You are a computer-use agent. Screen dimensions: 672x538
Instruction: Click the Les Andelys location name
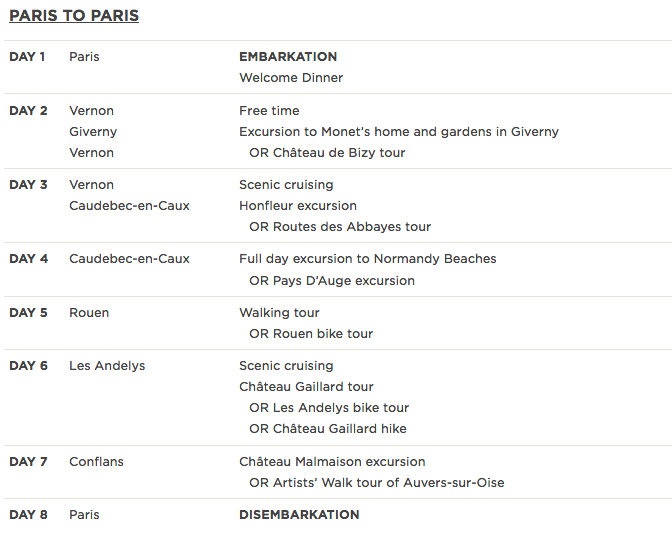[107, 366]
